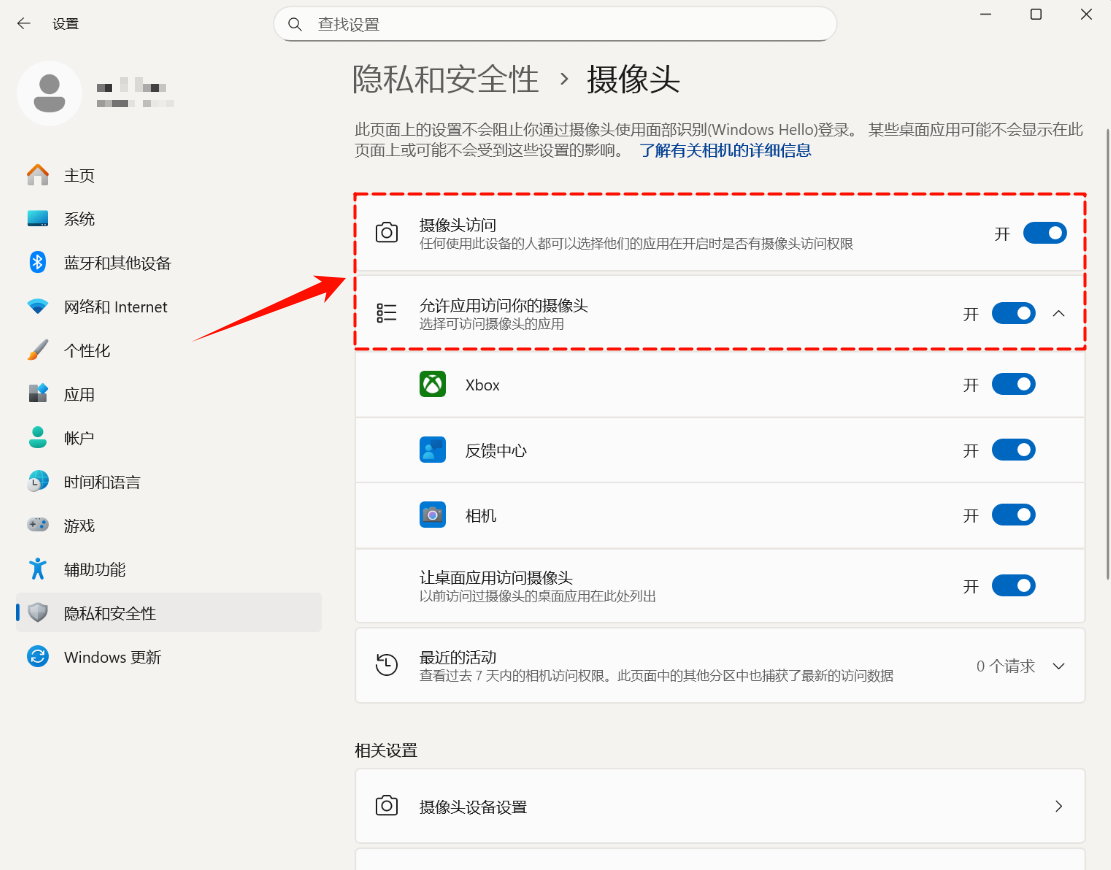Image resolution: width=1111 pixels, height=870 pixels.
Task: Disable the 摄像头访问 toggle
Action: click(x=1044, y=232)
